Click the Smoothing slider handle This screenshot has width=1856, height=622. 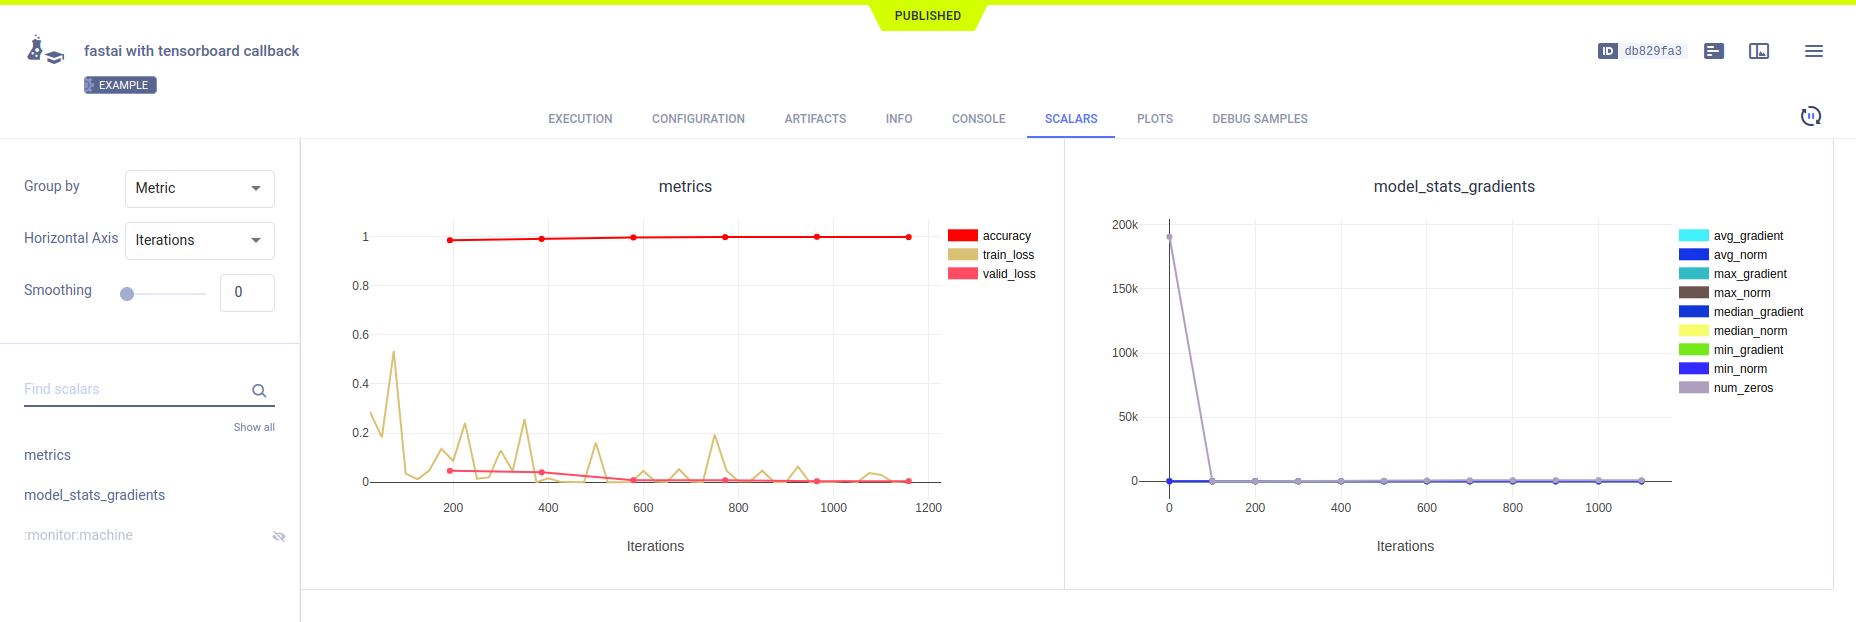(x=127, y=294)
